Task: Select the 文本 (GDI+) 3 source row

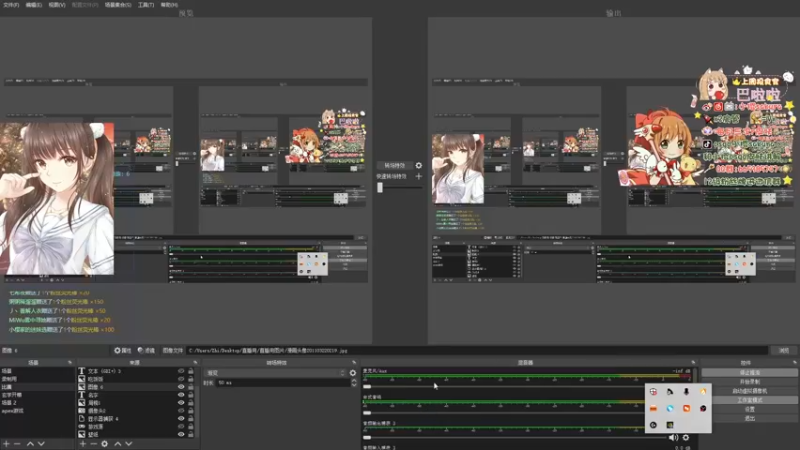Action: pyautogui.click(x=136, y=371)
